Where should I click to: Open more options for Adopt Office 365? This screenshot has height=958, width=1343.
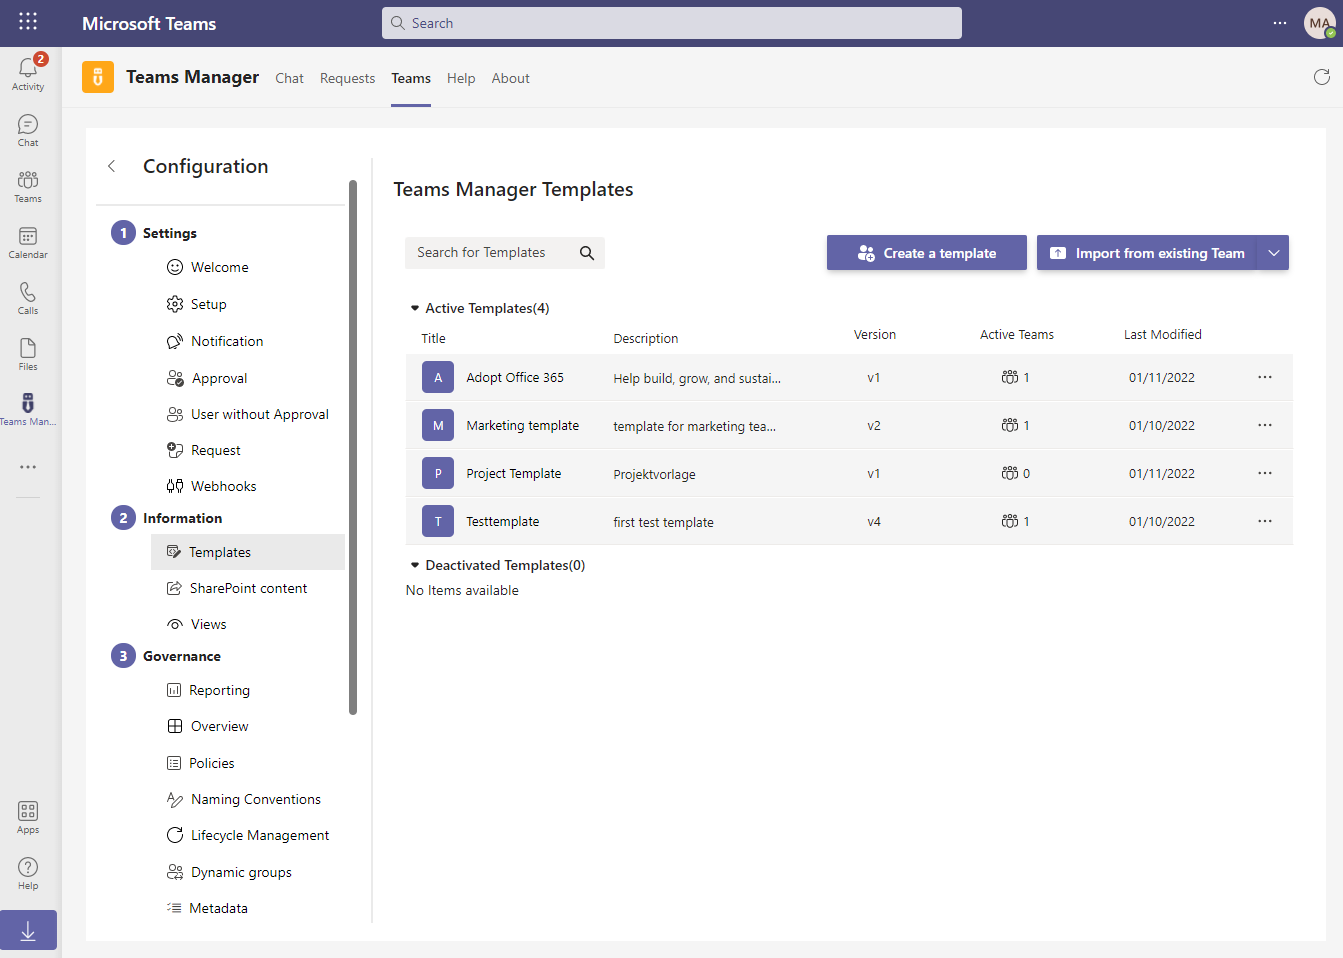point(1265,377)
